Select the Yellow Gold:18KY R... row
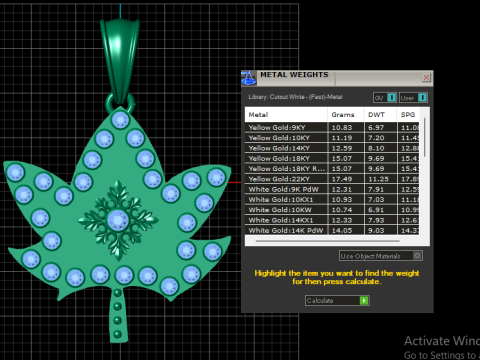The height and width of the screenshot is (360, 480). coord(332,169)
